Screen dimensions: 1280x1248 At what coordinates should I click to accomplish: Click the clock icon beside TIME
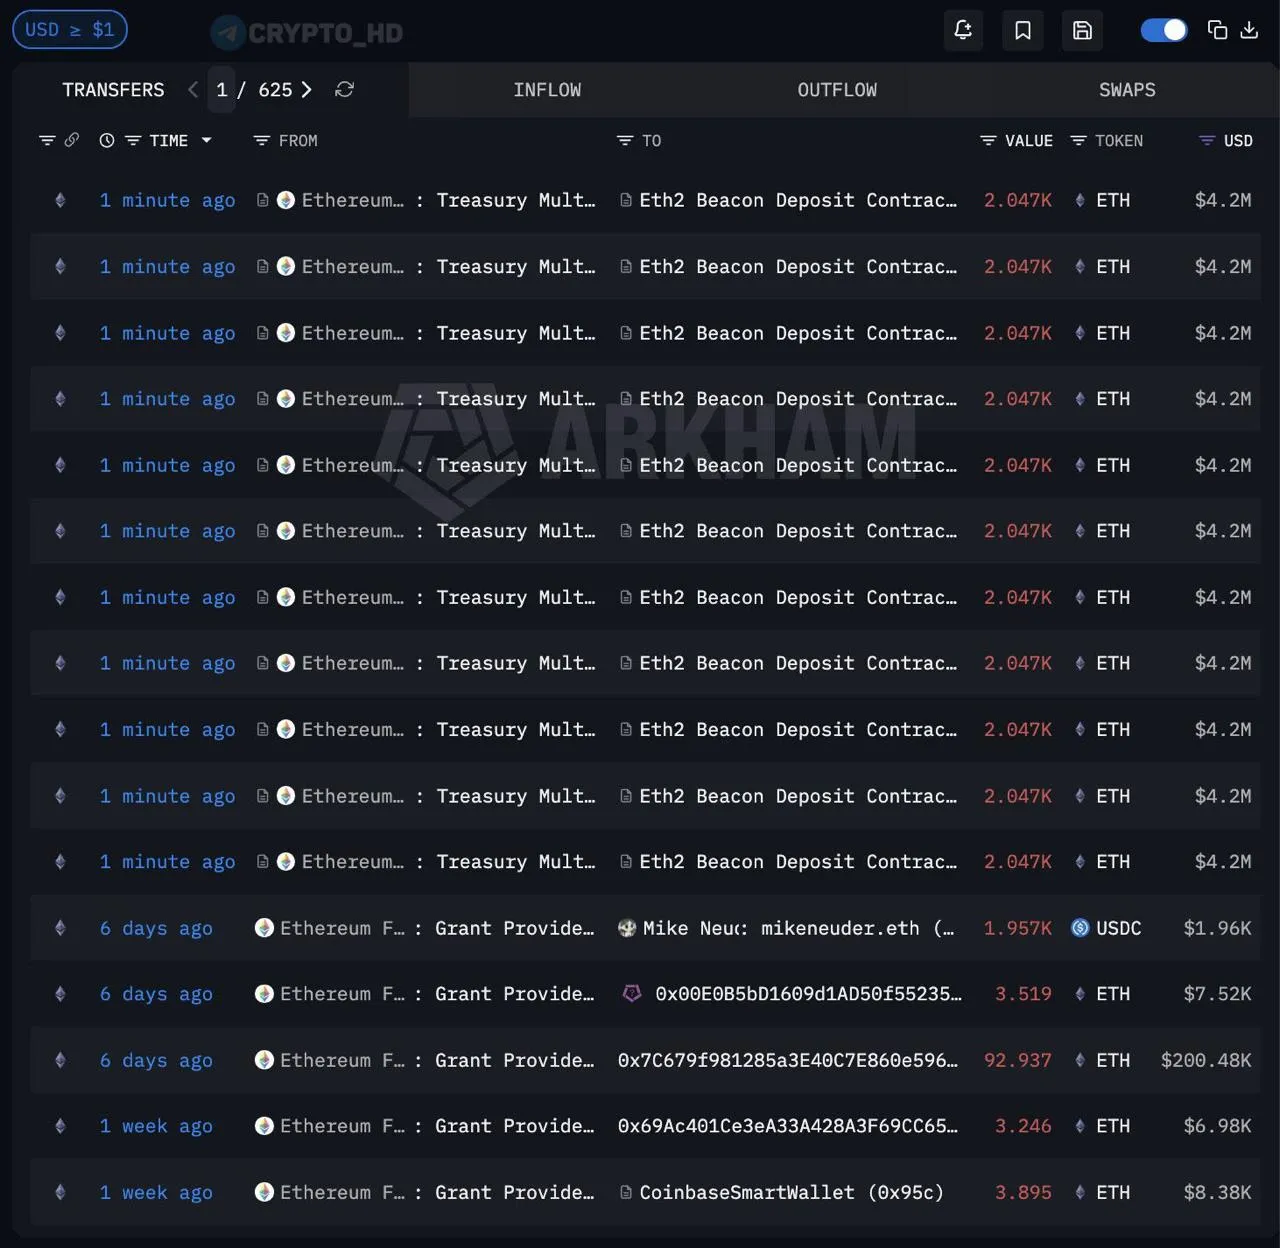point(107,141)
